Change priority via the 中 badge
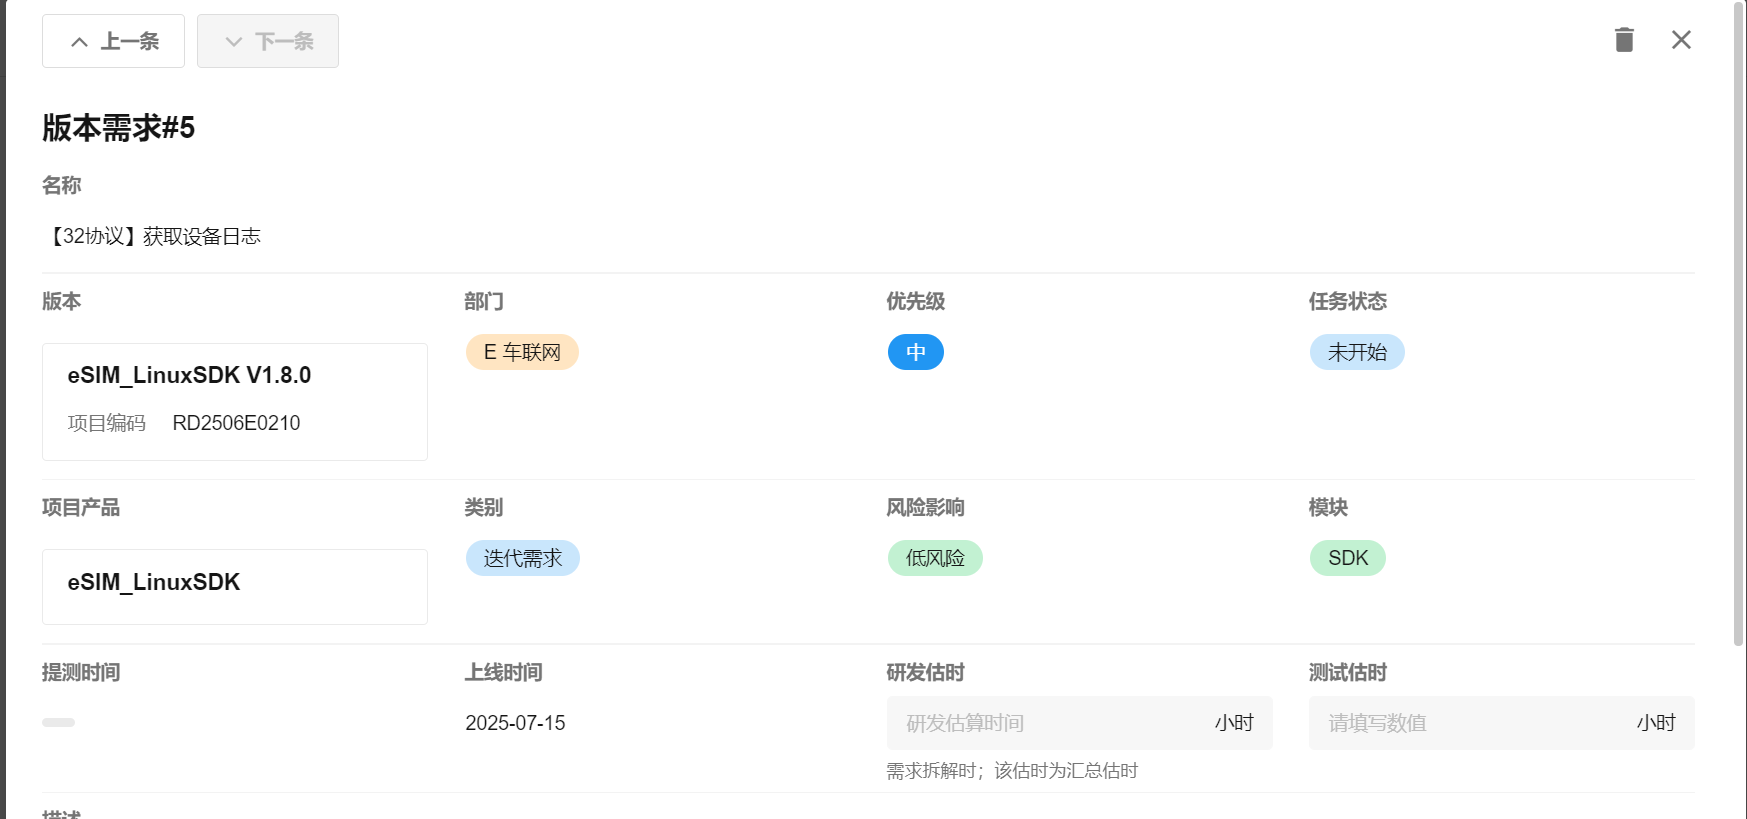The image size is (1747, 819). (x=915, y=352)
